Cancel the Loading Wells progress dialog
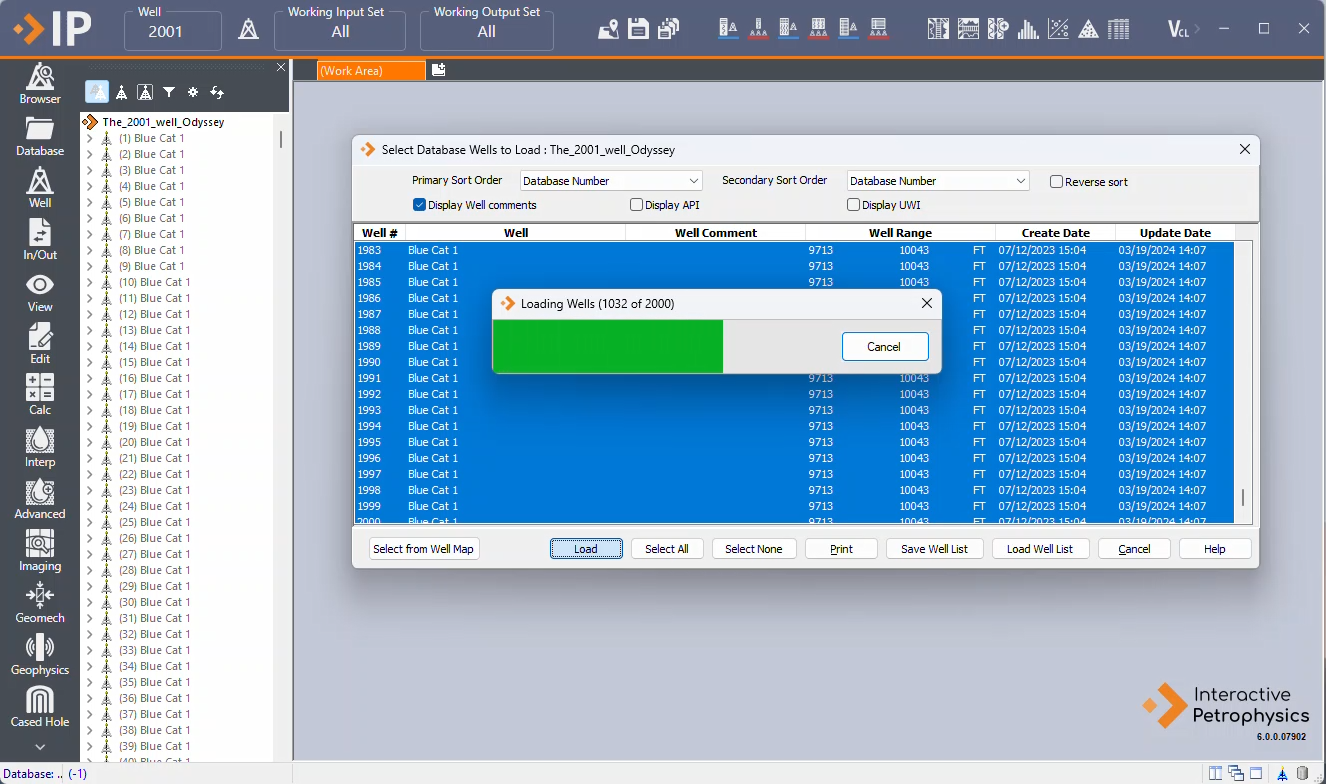 coord(884,347)
